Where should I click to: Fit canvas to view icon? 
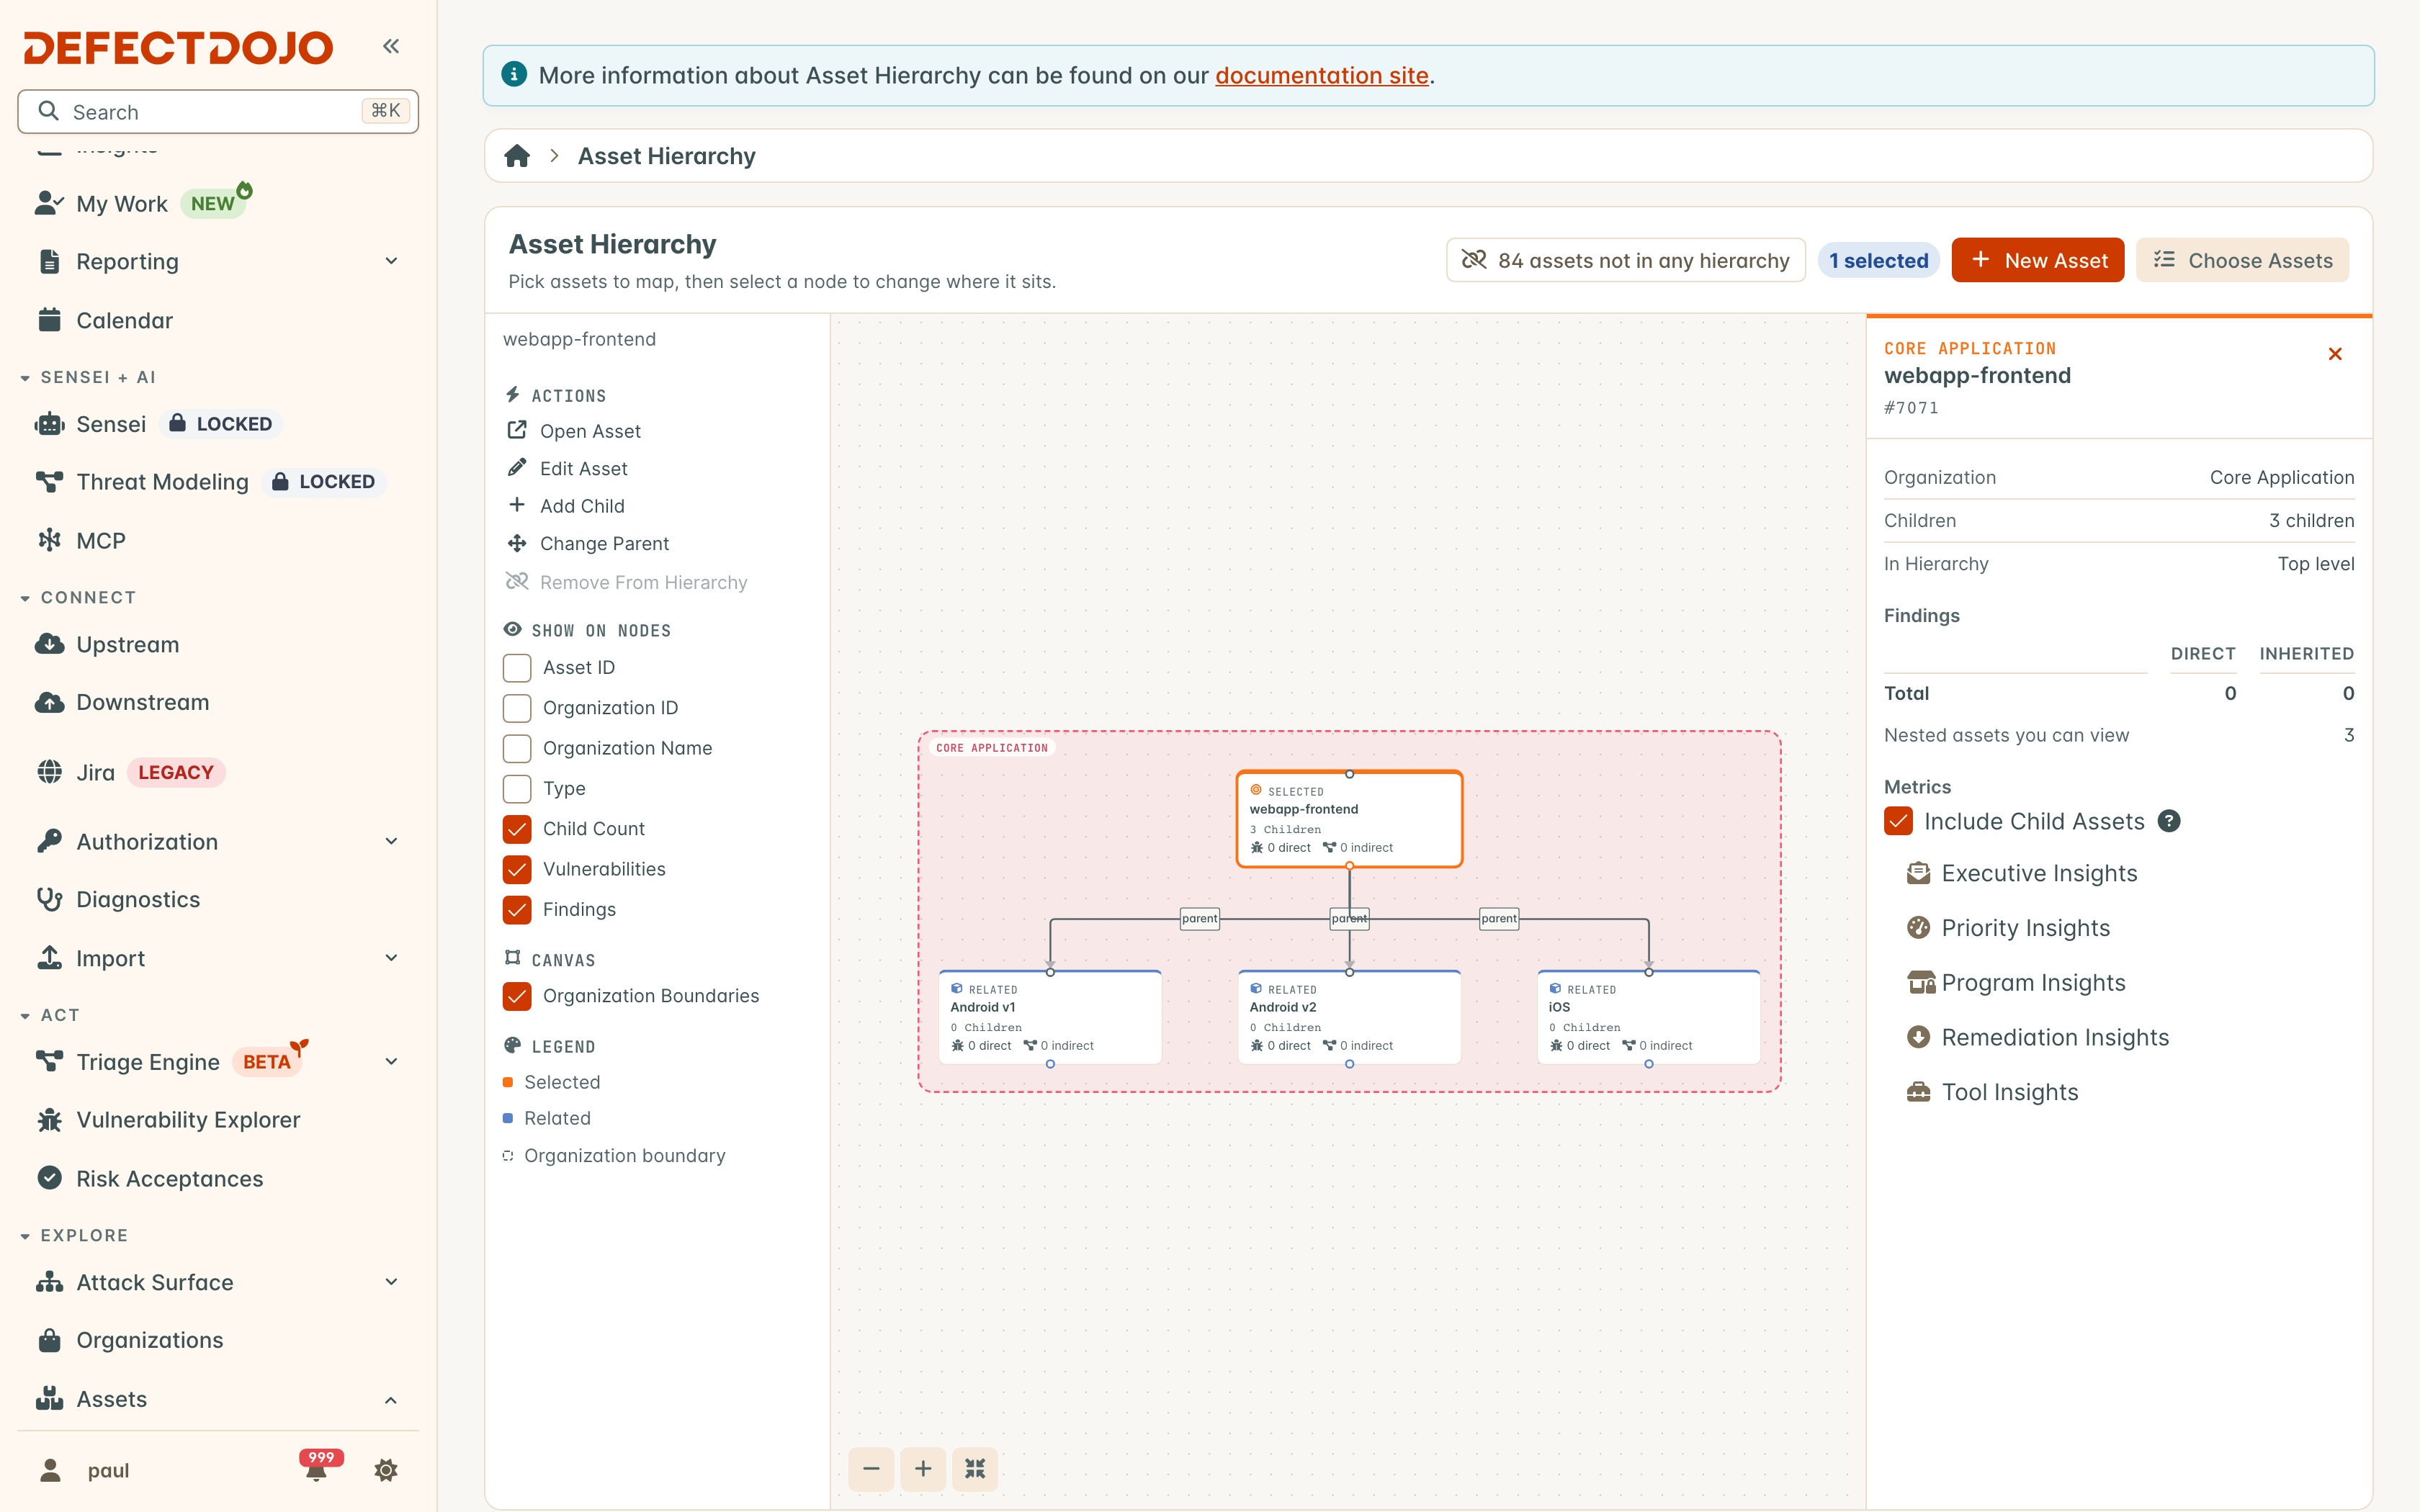pyautogui.click(x=975, y=1468)
